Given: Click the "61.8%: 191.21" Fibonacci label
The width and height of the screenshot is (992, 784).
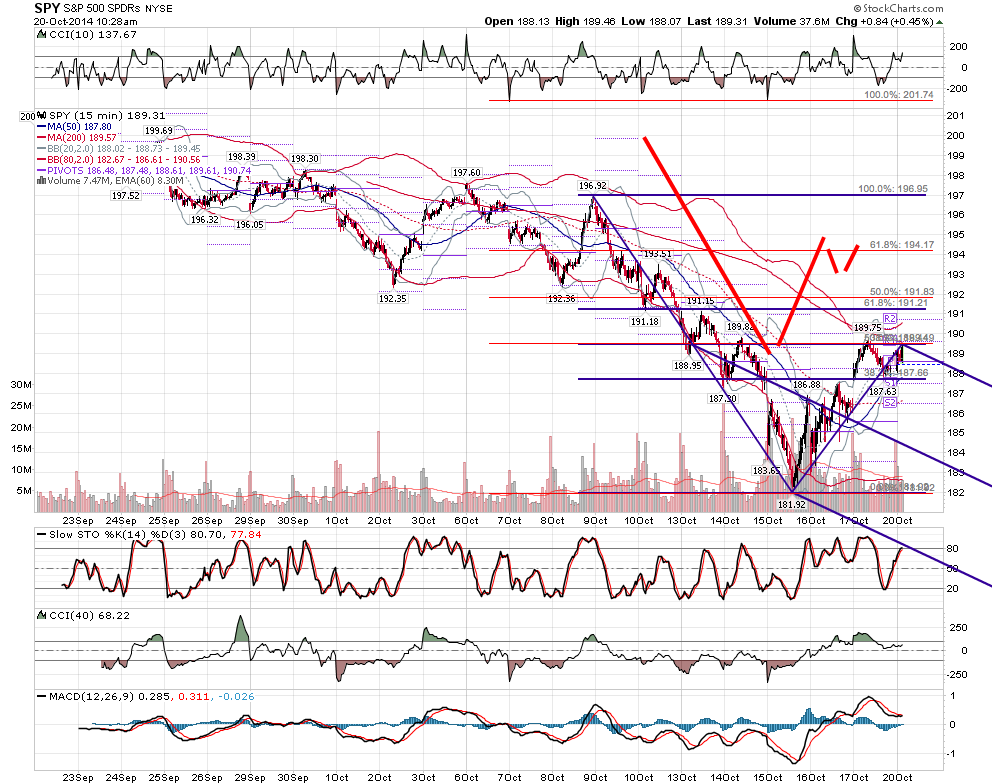Looking at the screenshot, I should click(x=895, y=303).
